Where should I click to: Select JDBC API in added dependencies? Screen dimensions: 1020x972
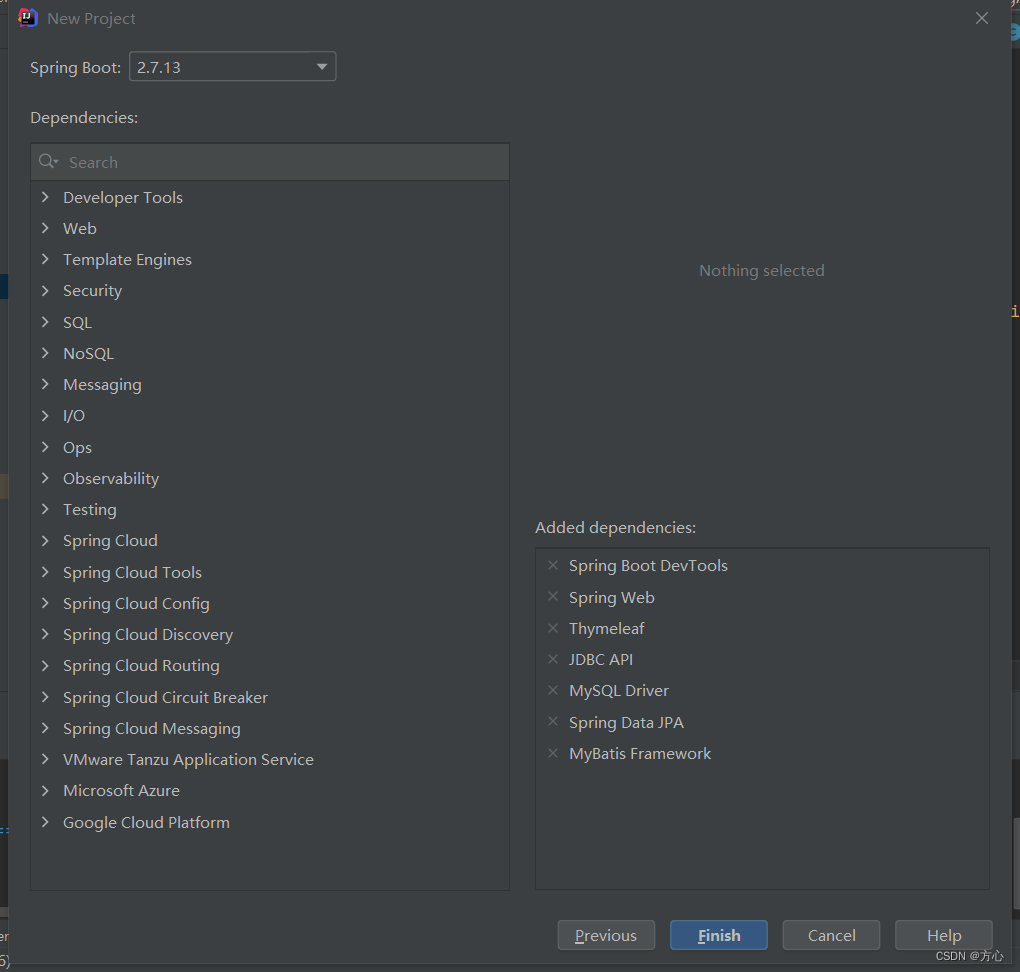(x=600, y=659)
